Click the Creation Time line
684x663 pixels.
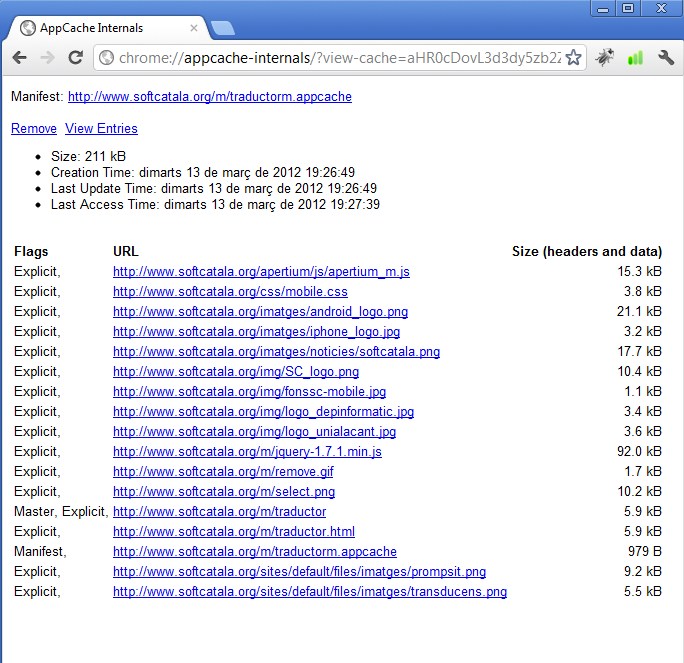coord(203,173)
